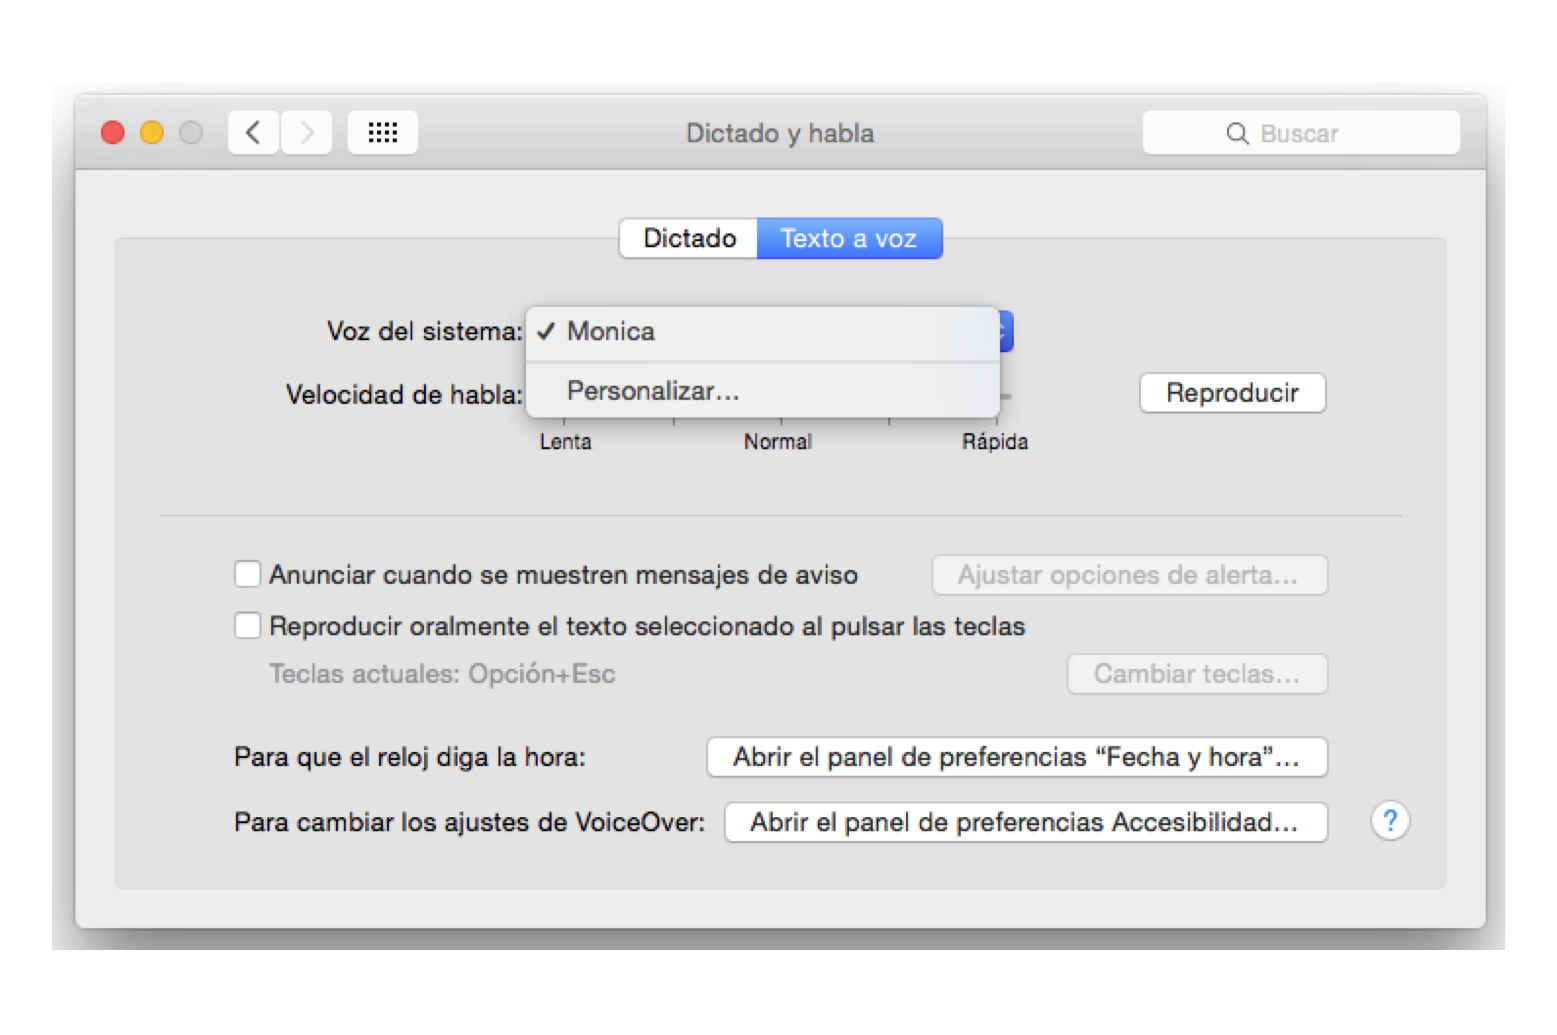Click the Velocidad de habla label

click(404, 395)
